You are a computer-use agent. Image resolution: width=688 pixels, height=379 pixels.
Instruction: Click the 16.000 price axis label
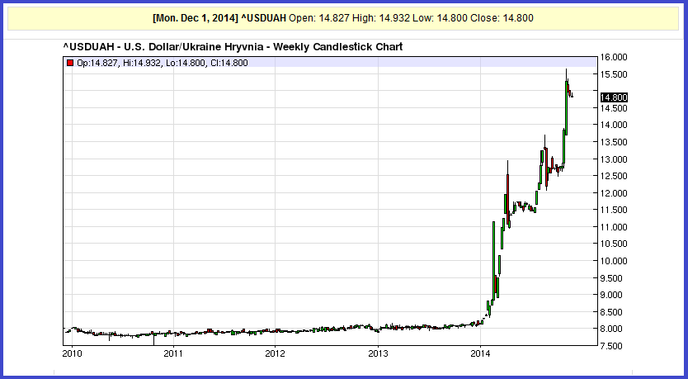pyautogui.click(x=614, y=57)
